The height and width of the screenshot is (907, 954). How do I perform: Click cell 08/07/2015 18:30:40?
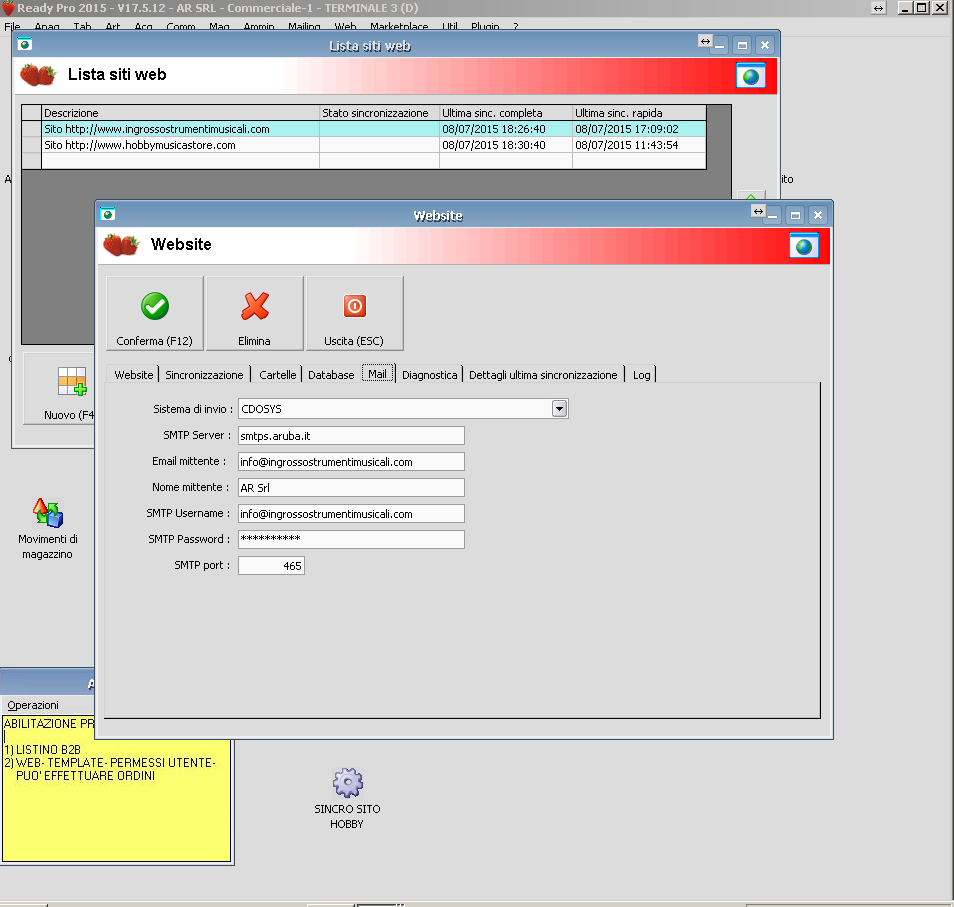click(506, 145)
